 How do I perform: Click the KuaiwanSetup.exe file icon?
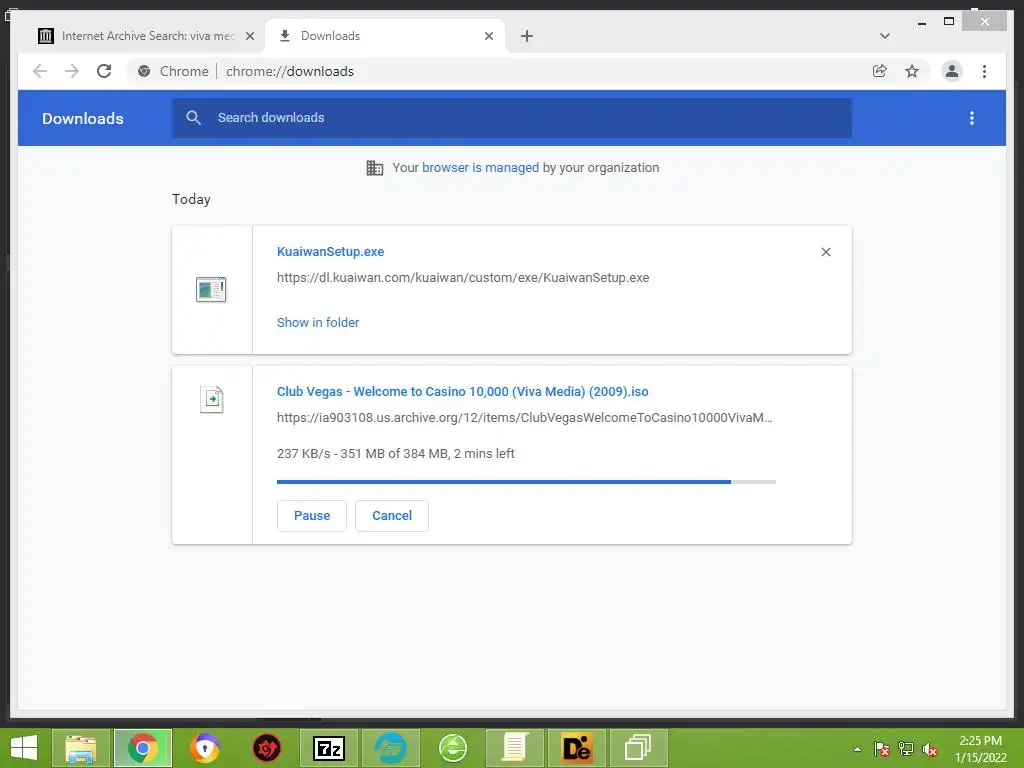(211, 289)
